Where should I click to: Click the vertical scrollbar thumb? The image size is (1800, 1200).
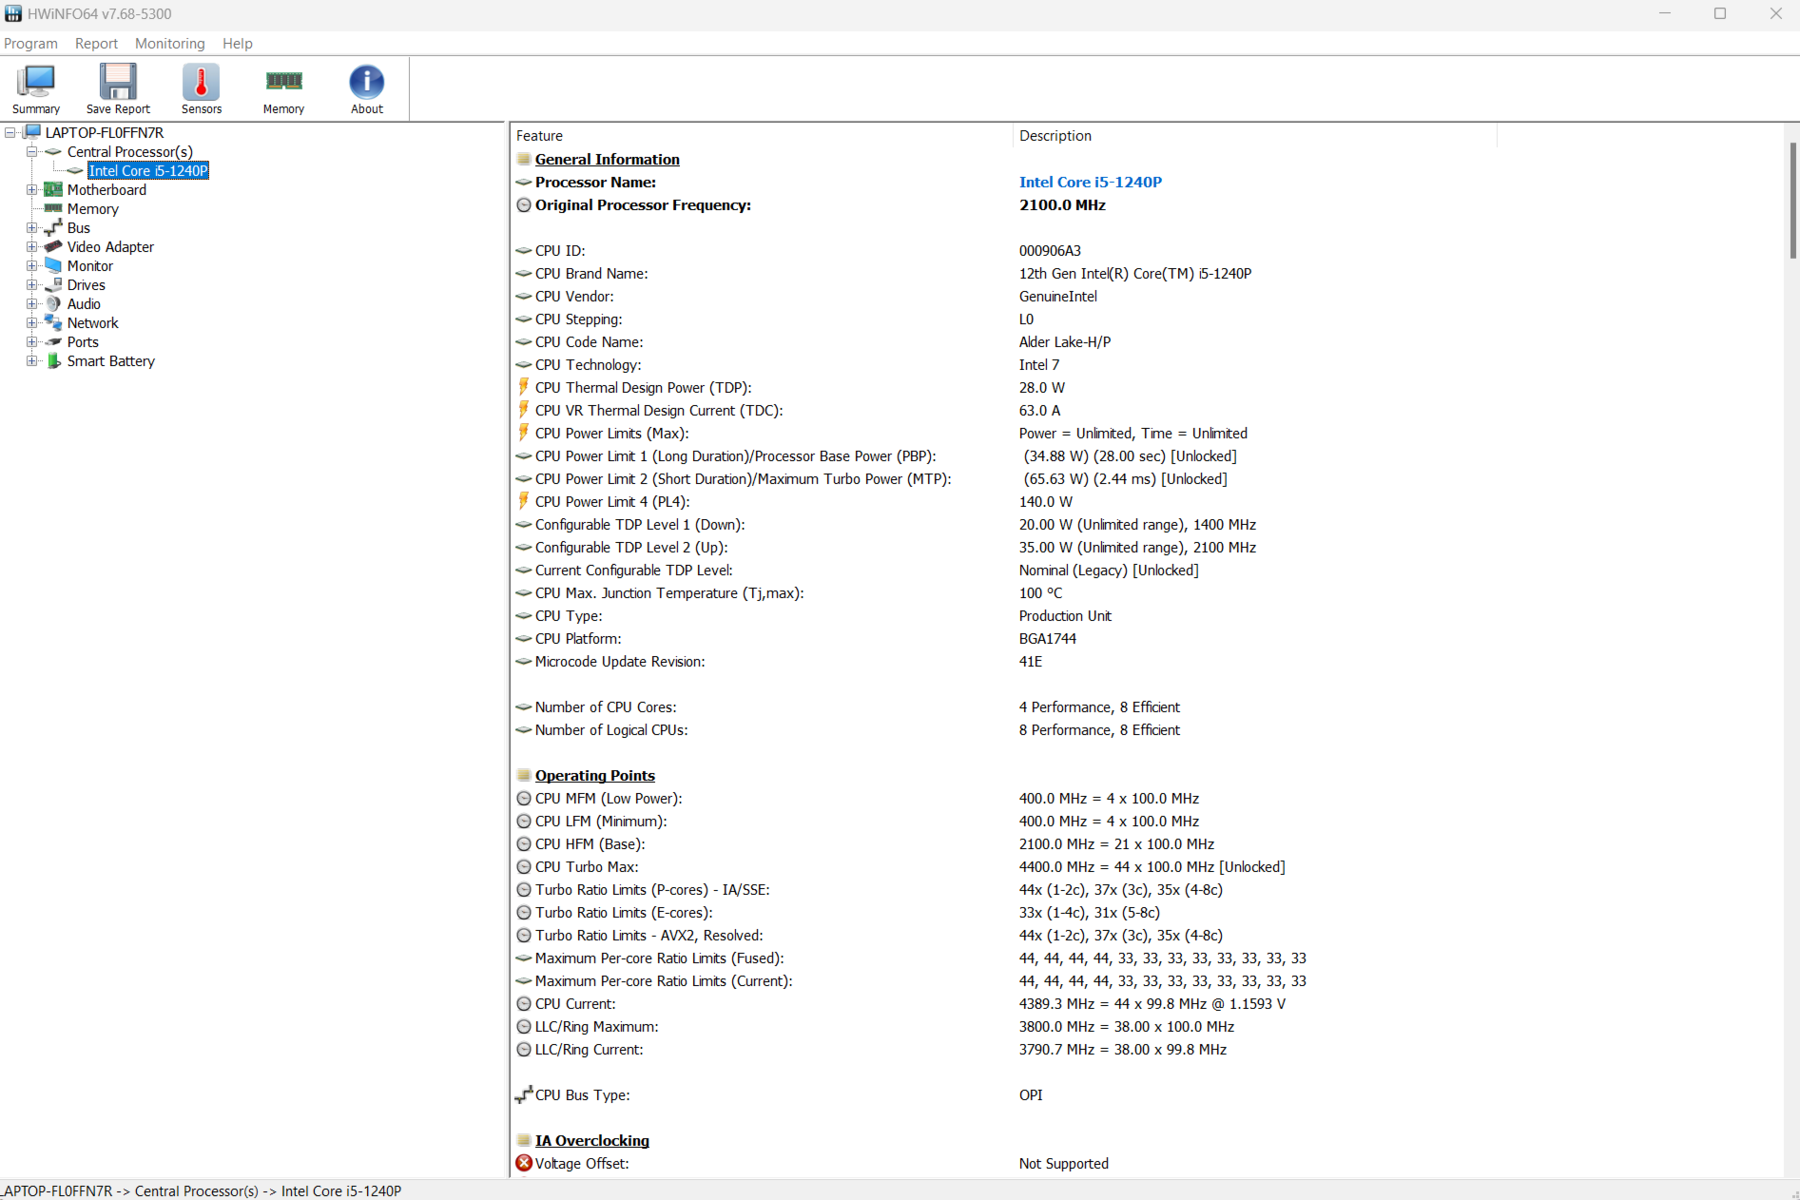coord(1792,200)
